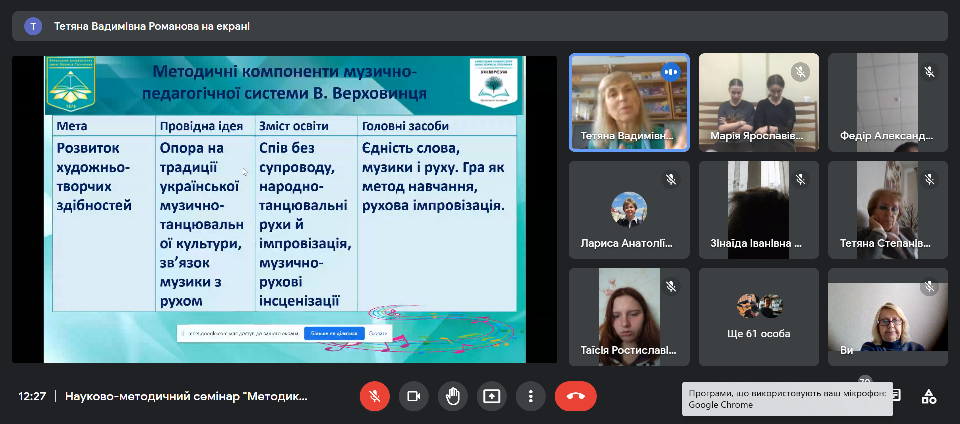
Task: Select Зінаїда Іванівна participant tile
Action: tap(759, 210)
